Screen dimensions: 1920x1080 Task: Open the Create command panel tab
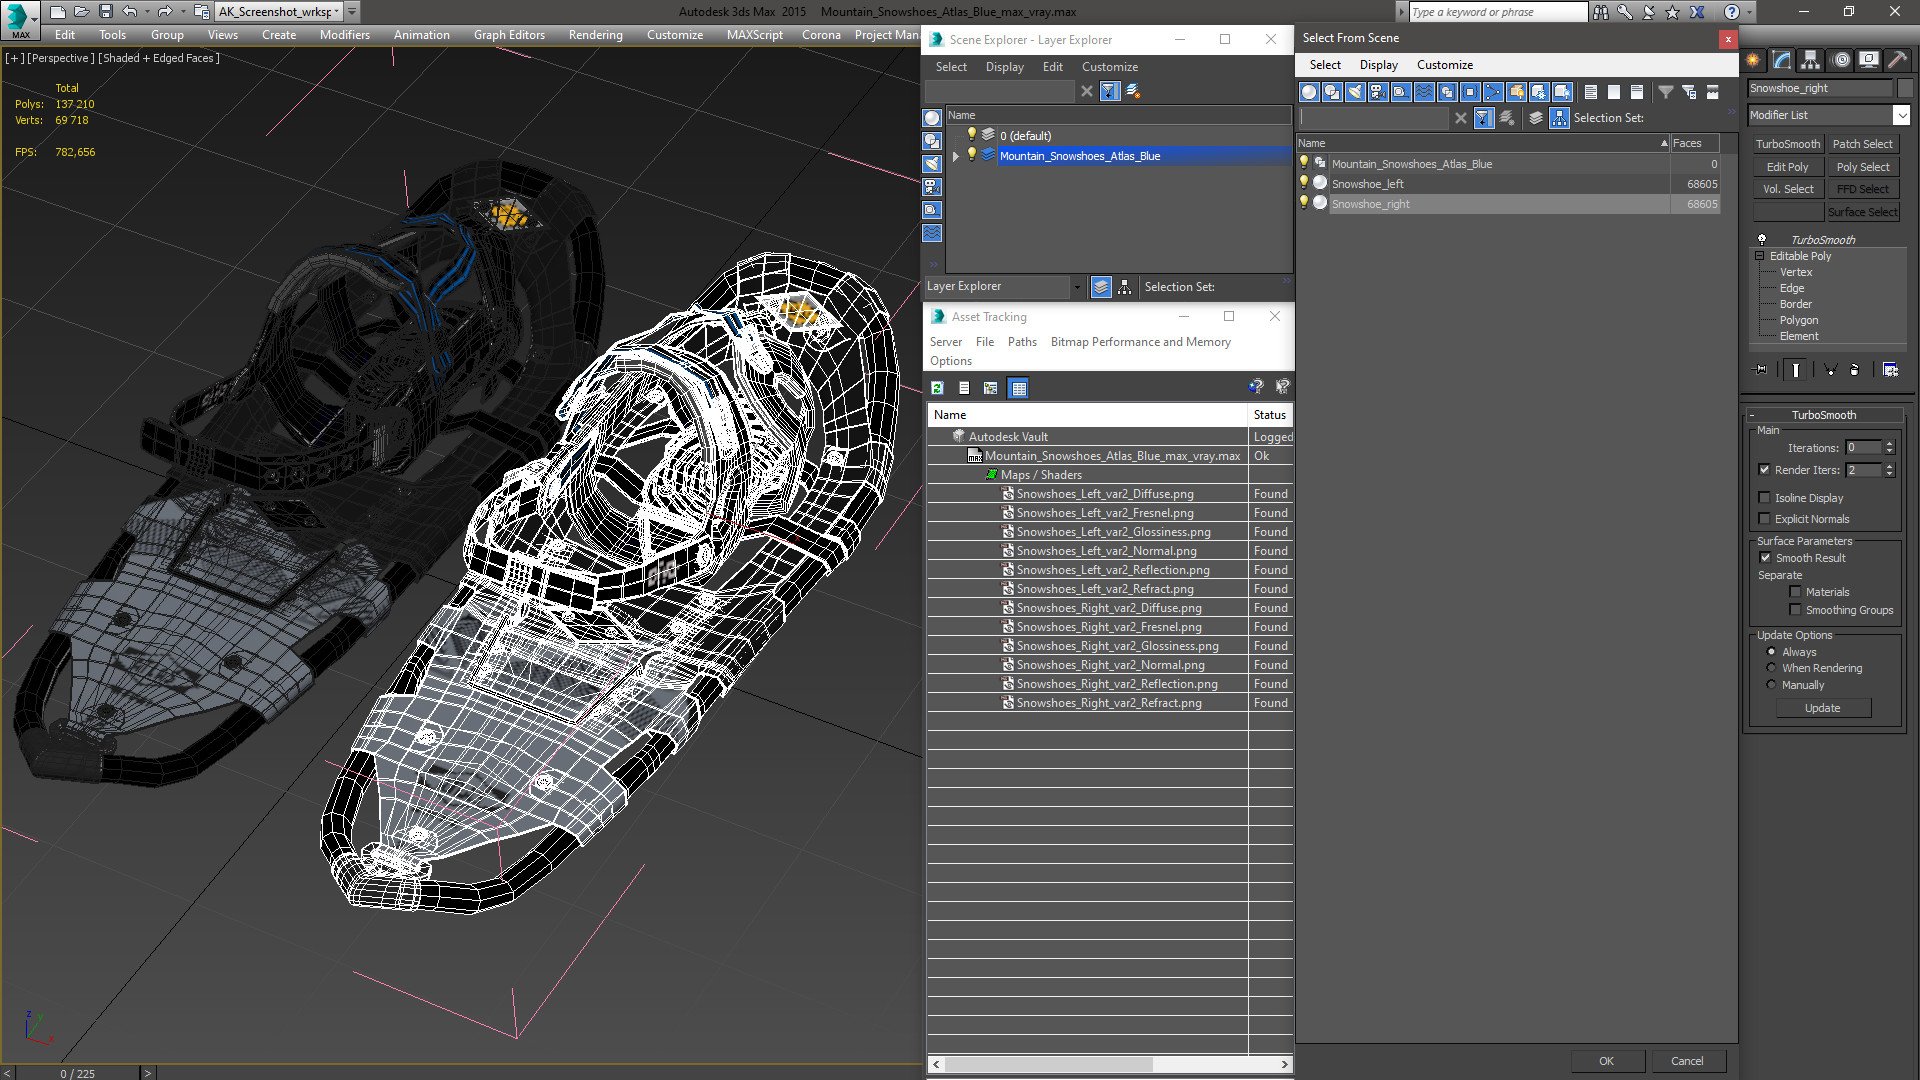pyautogui.click(x=1753, y=60)
